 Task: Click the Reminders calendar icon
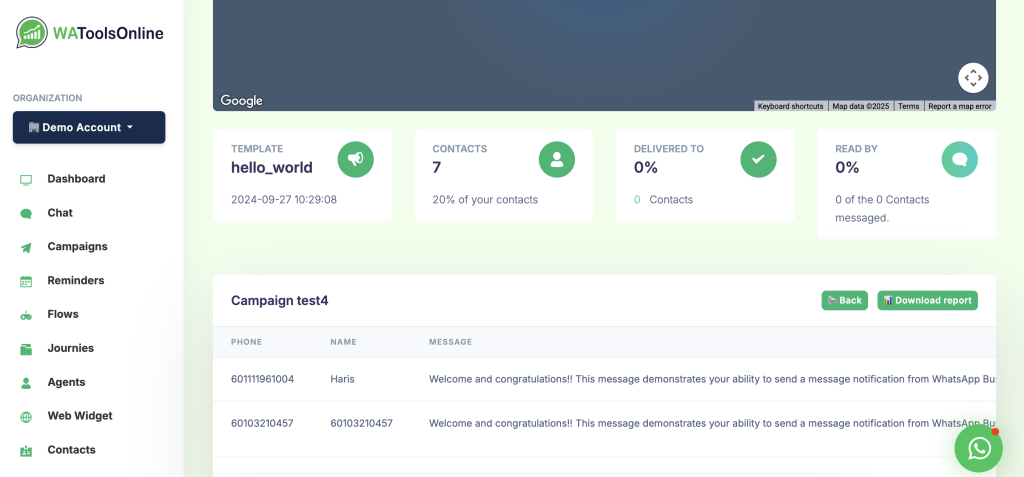tap(26, 282)
